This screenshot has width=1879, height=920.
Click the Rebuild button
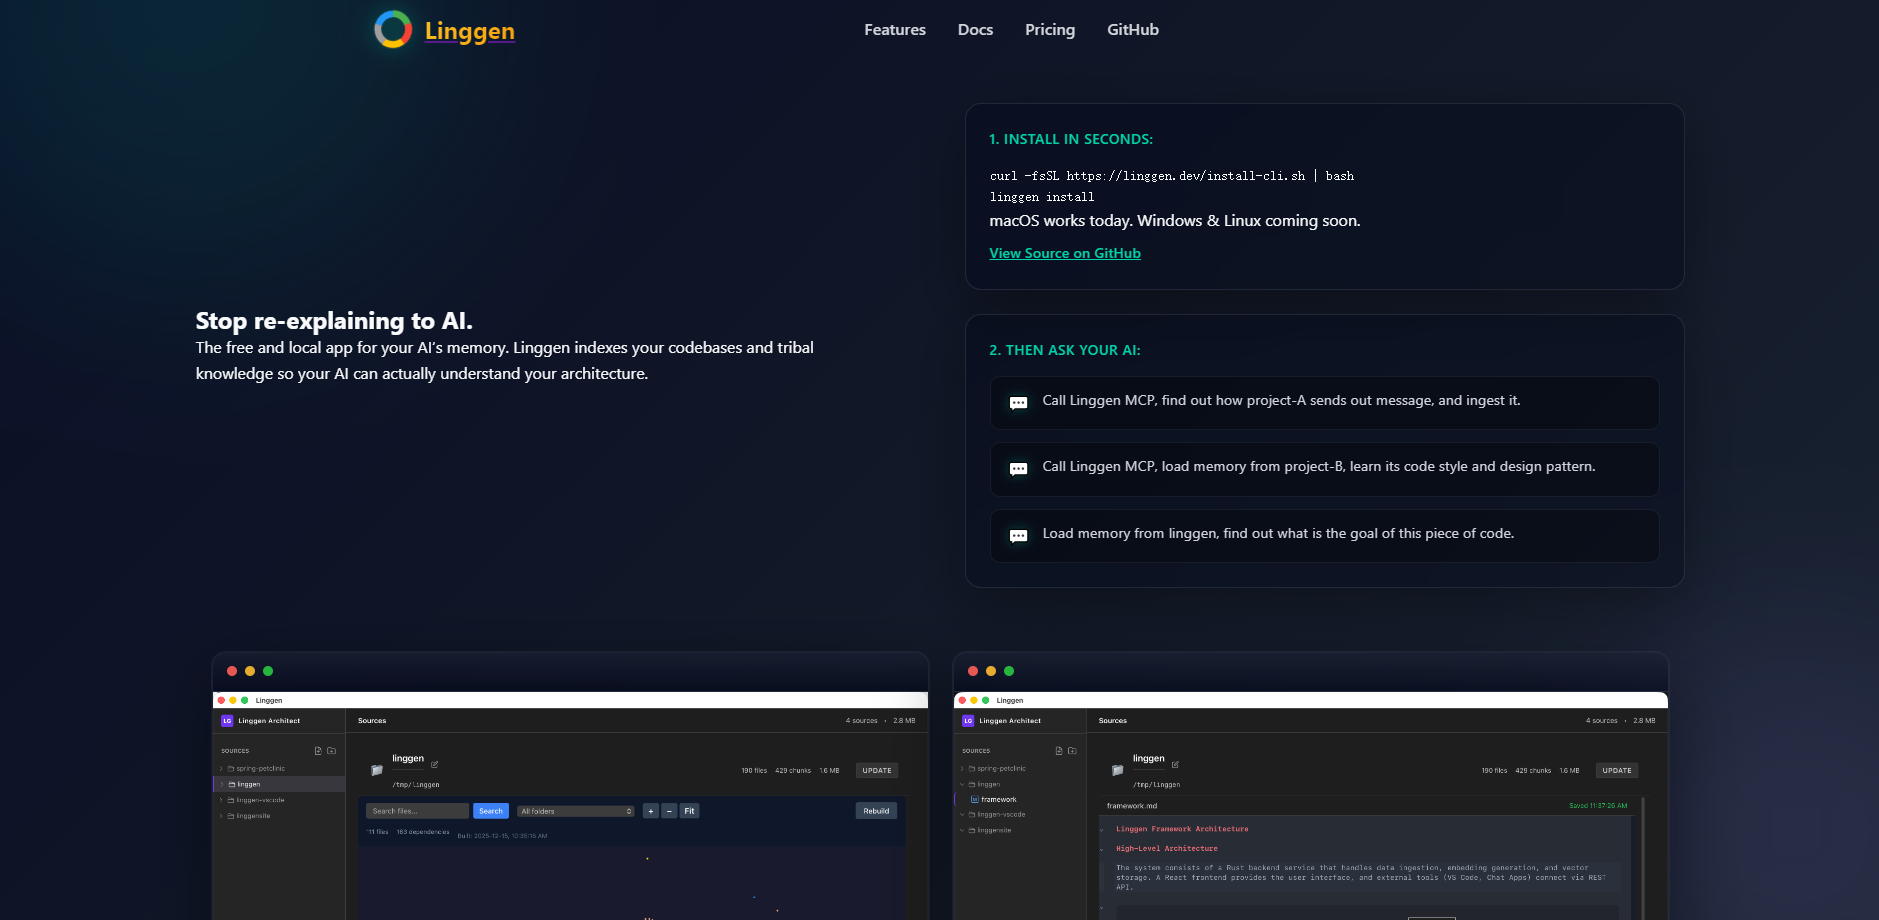pos(876,811)
